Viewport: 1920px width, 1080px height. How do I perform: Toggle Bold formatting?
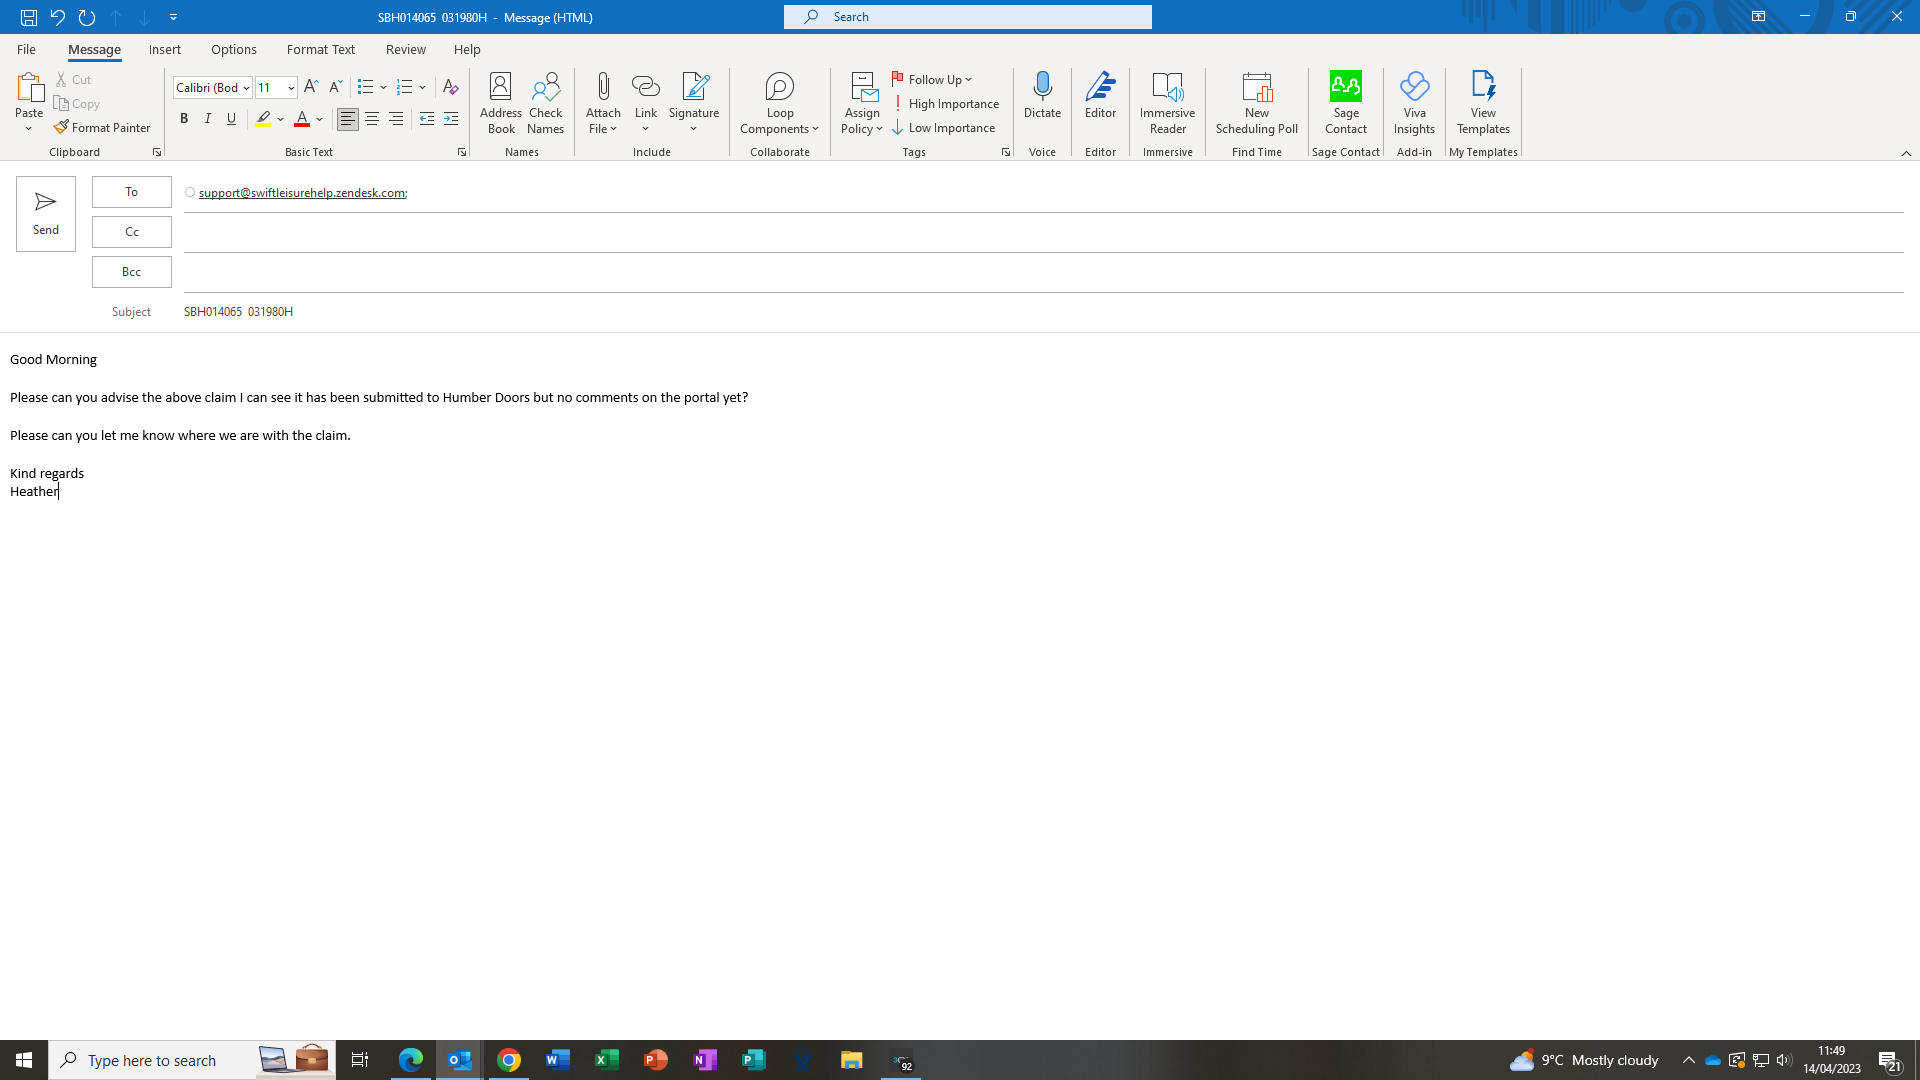(x=184, y=119)
